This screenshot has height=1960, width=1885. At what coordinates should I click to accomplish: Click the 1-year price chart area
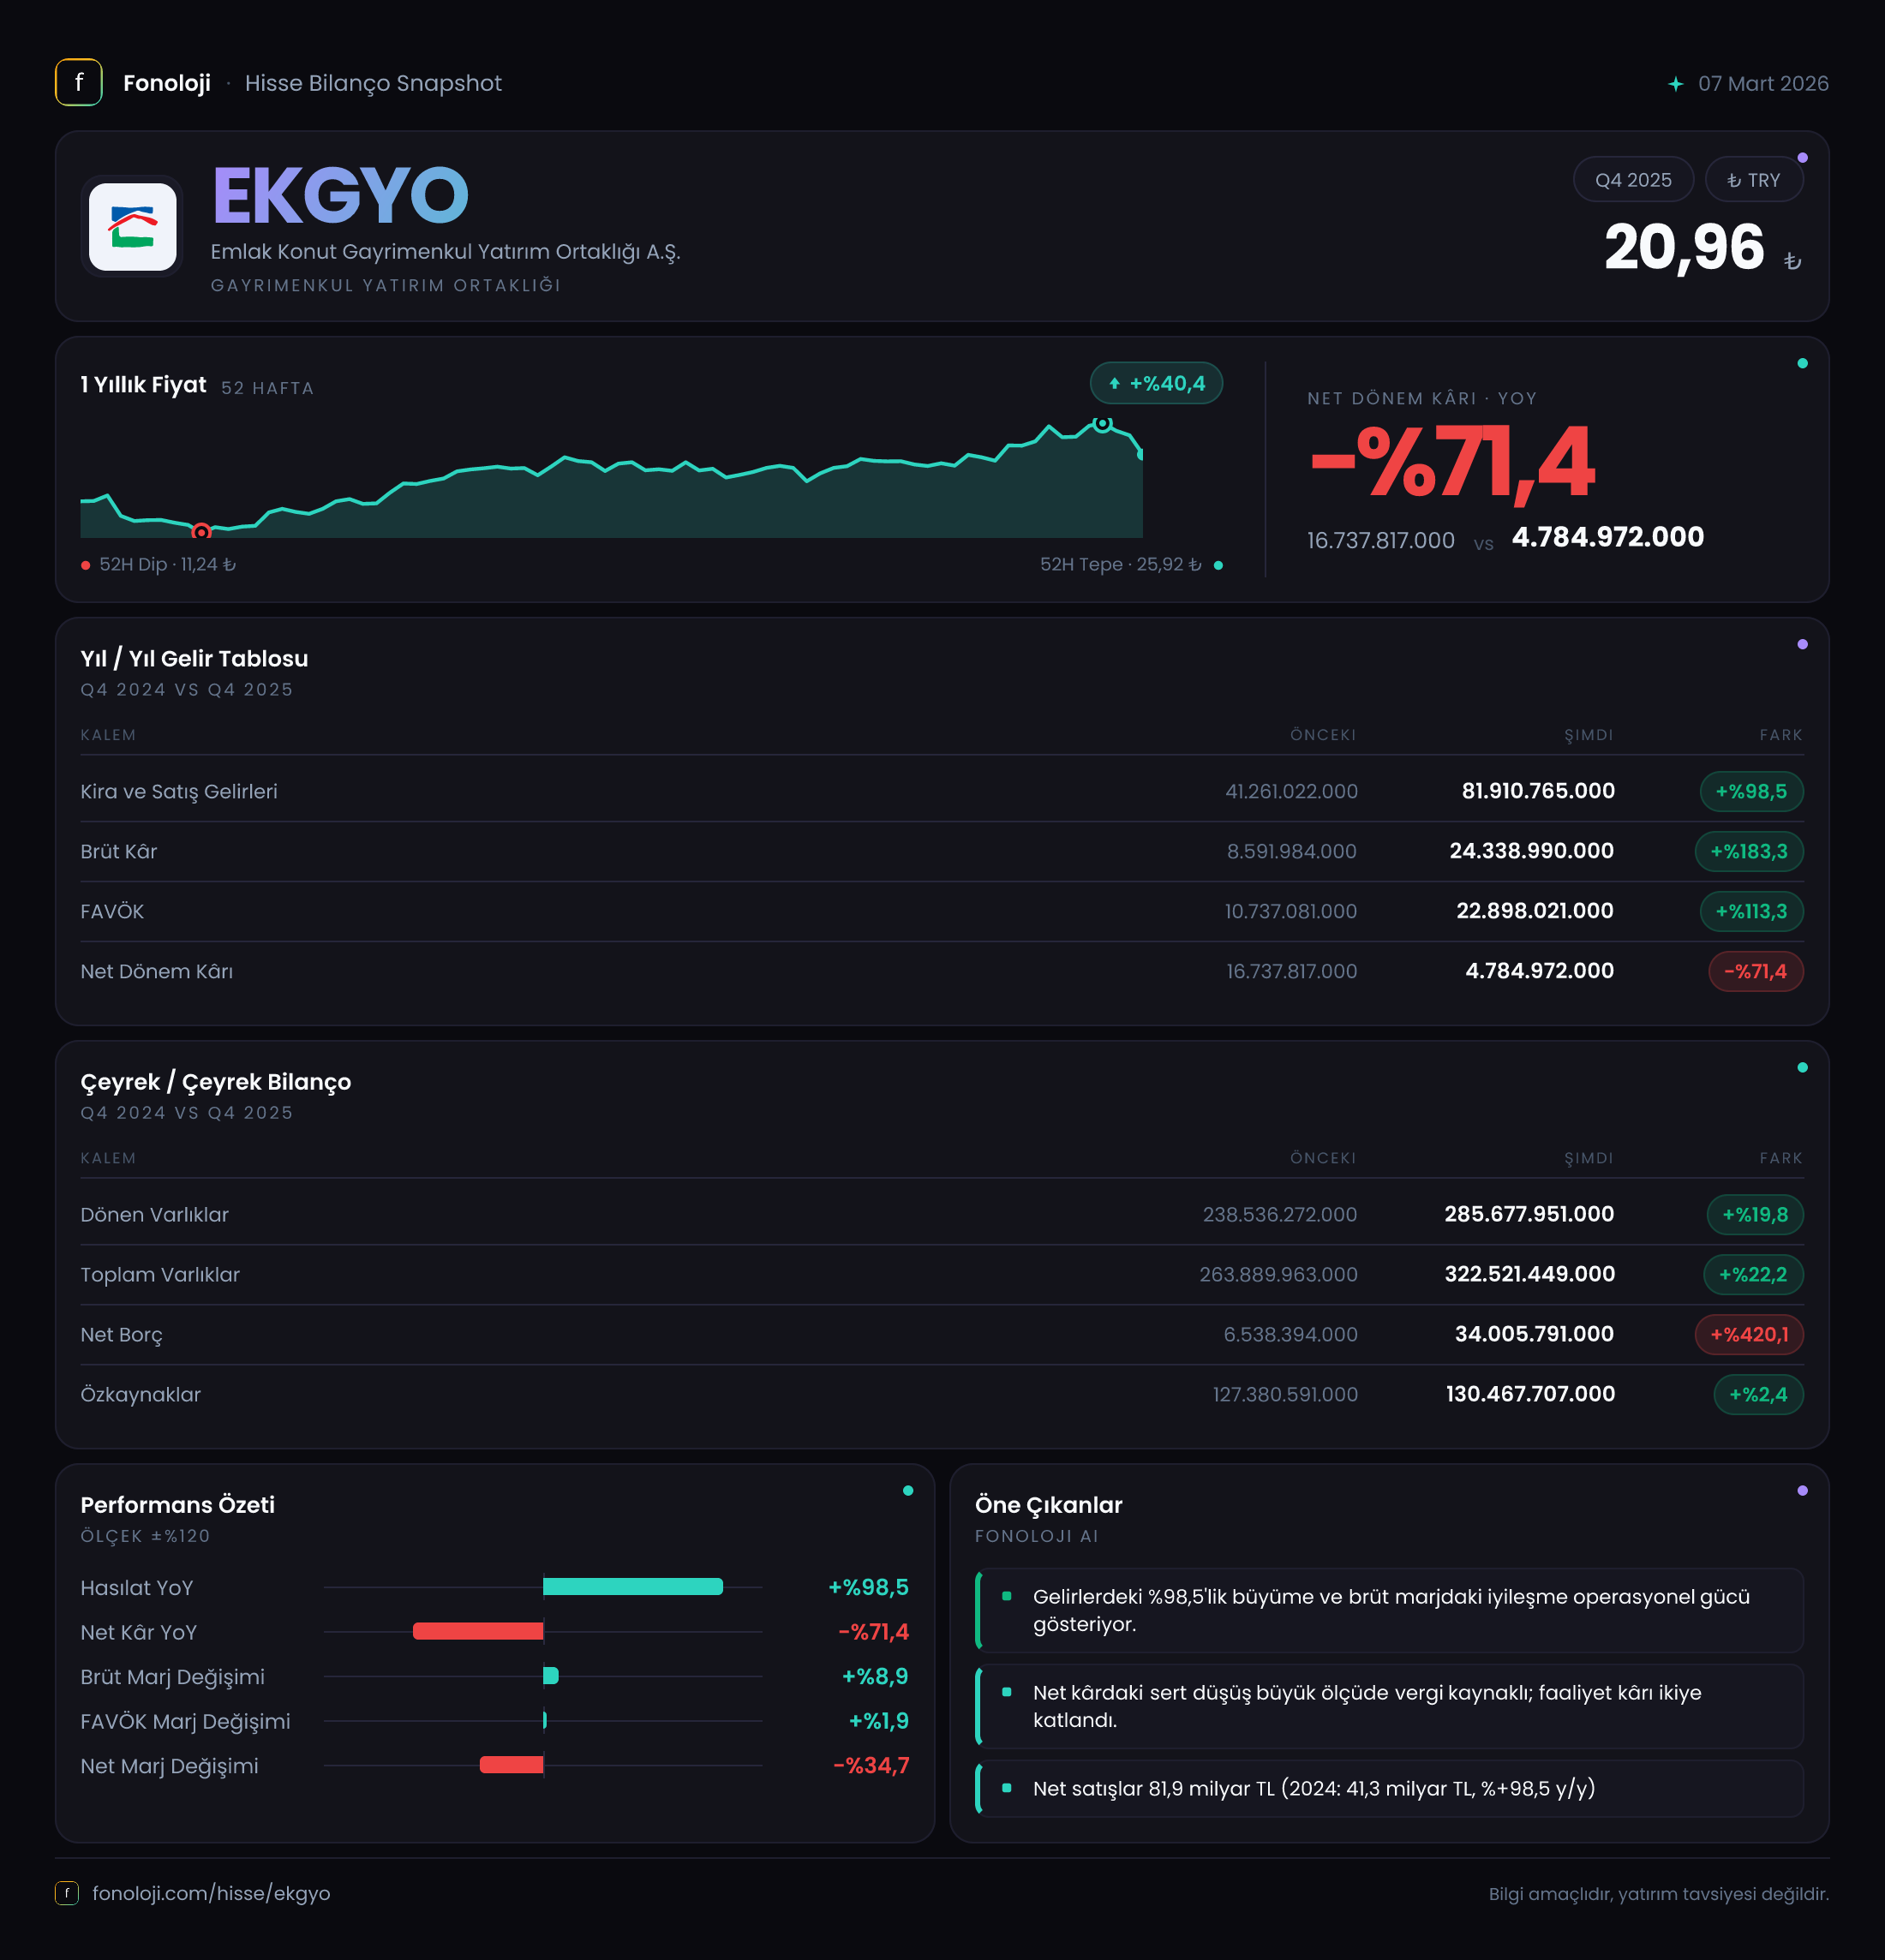611,478
